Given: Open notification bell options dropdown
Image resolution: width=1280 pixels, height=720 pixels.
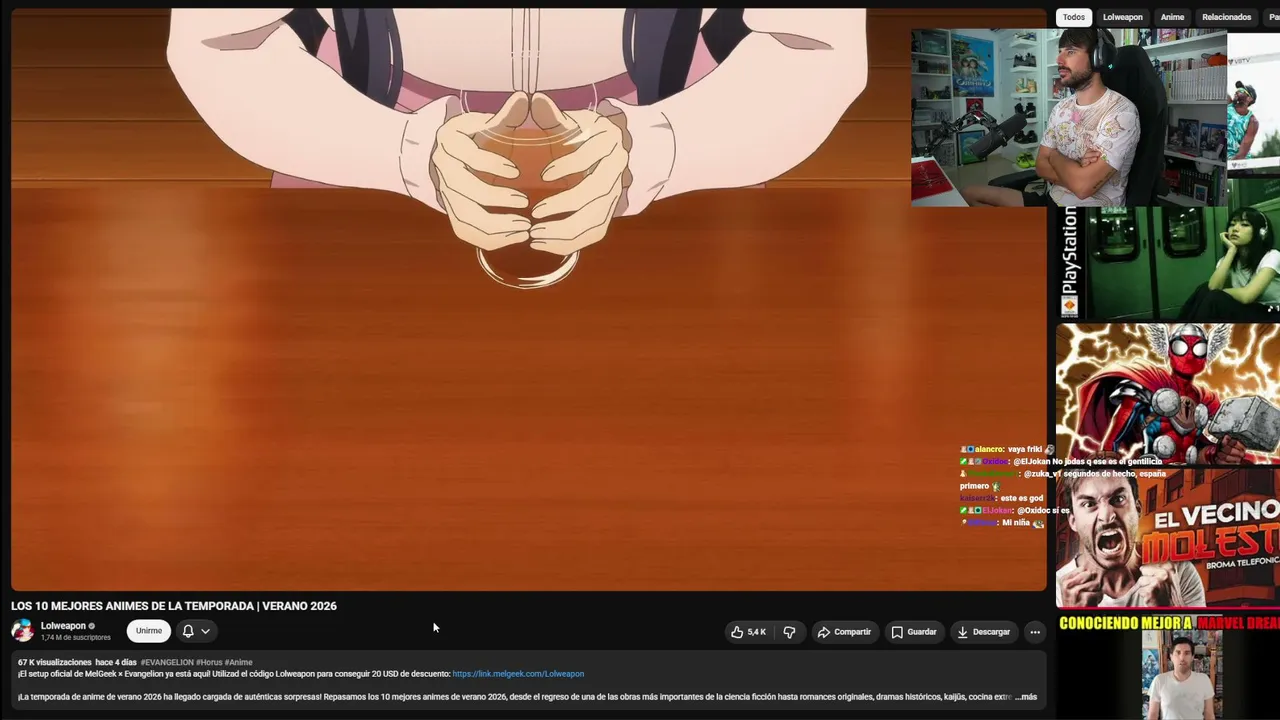Looking at the screenshot, I should [x=196, y=631].
